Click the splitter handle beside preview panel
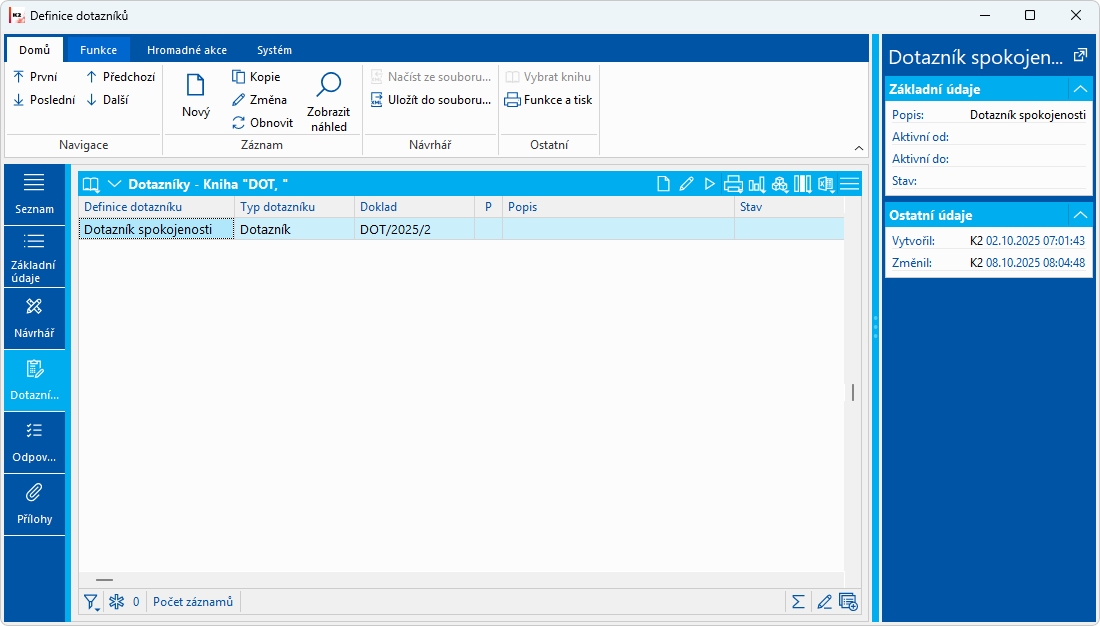This screenshot has width=1100, height=626. 876,328
